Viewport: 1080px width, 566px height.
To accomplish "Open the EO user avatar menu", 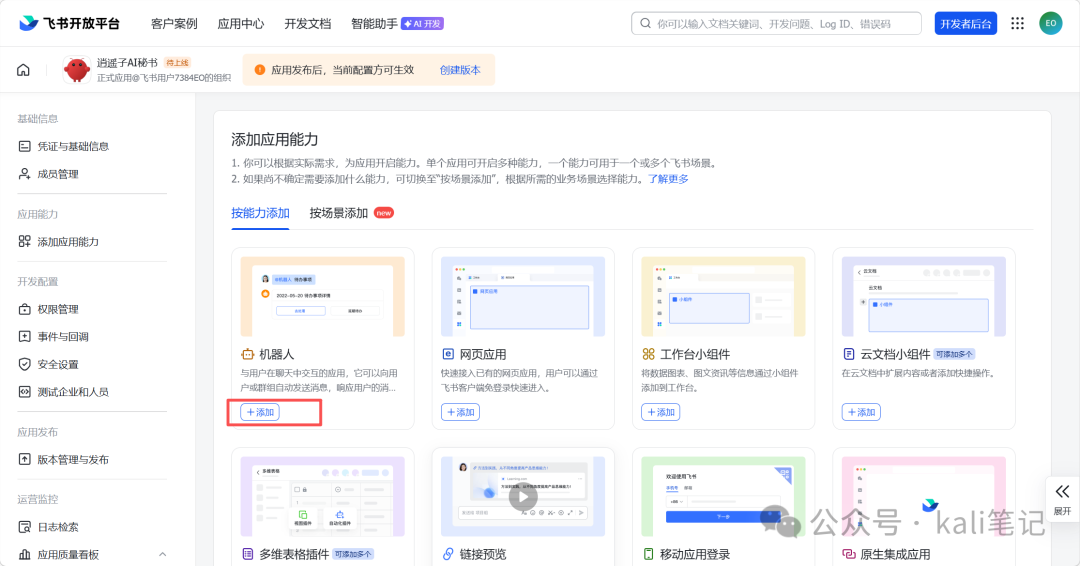I will pyautogui.click(x=1050, y=23).
